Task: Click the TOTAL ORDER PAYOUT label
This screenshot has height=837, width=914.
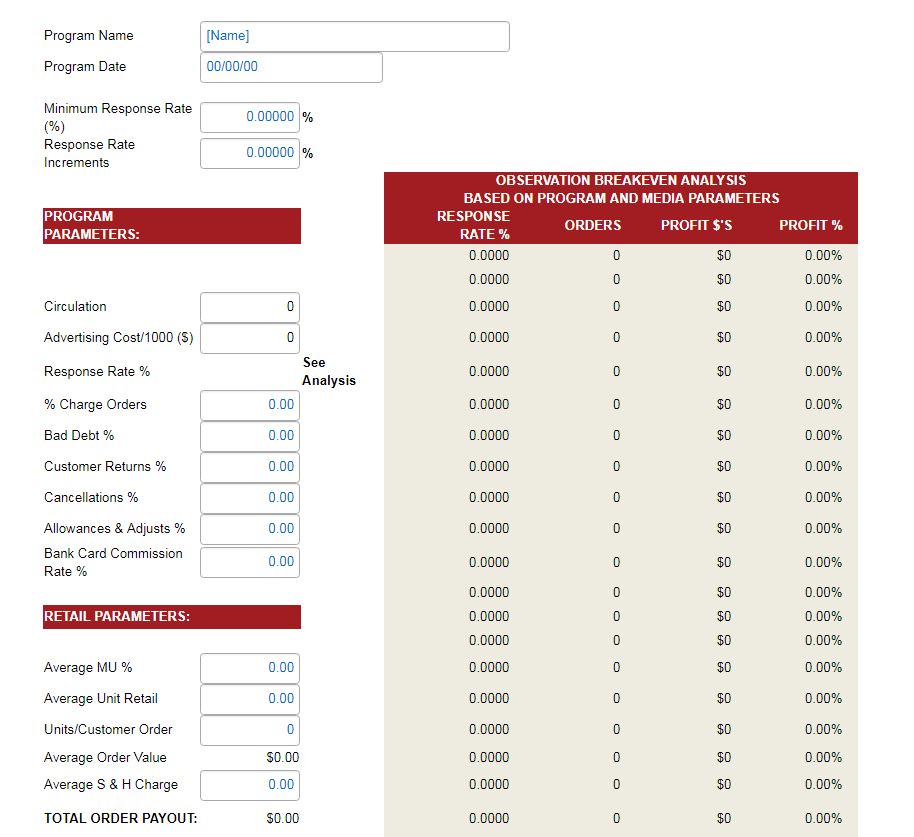Action: [121, 818]
